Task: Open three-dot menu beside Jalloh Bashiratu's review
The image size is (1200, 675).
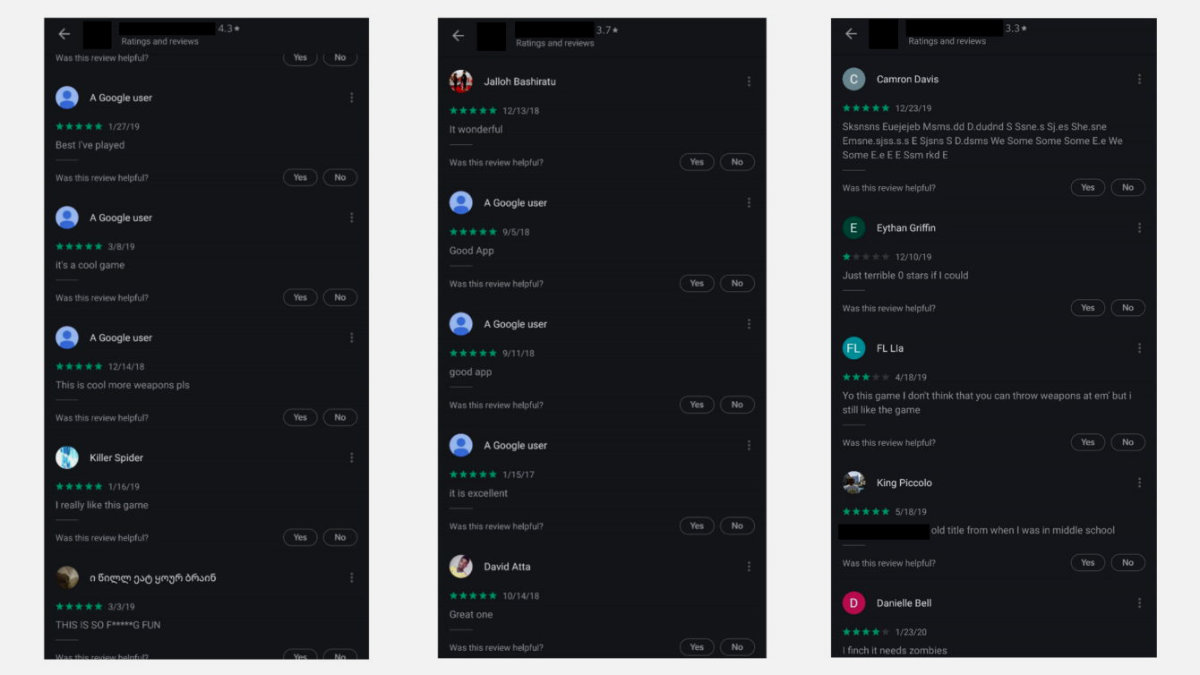Action: (748, 81)
